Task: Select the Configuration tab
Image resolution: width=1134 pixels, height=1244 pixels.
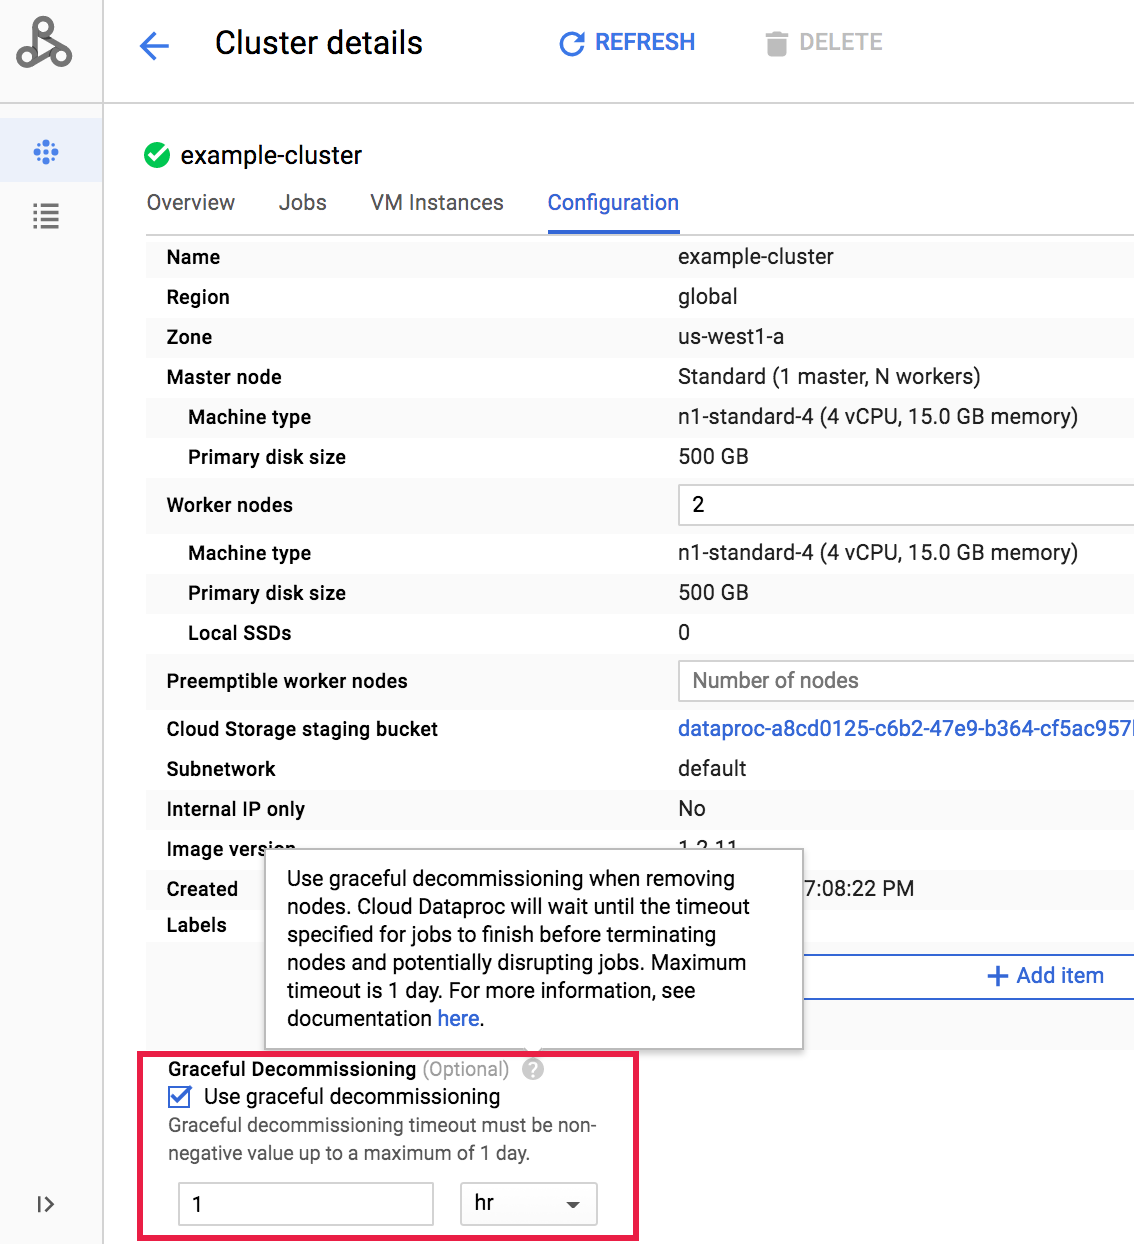Action: point(613,203)
